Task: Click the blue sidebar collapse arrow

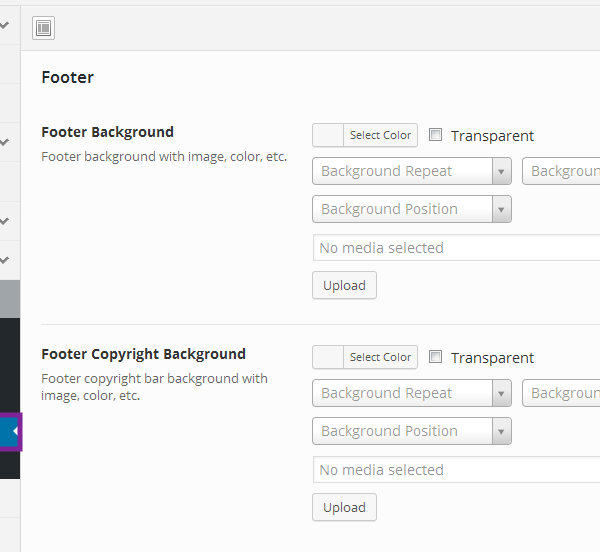Action: 11,431
